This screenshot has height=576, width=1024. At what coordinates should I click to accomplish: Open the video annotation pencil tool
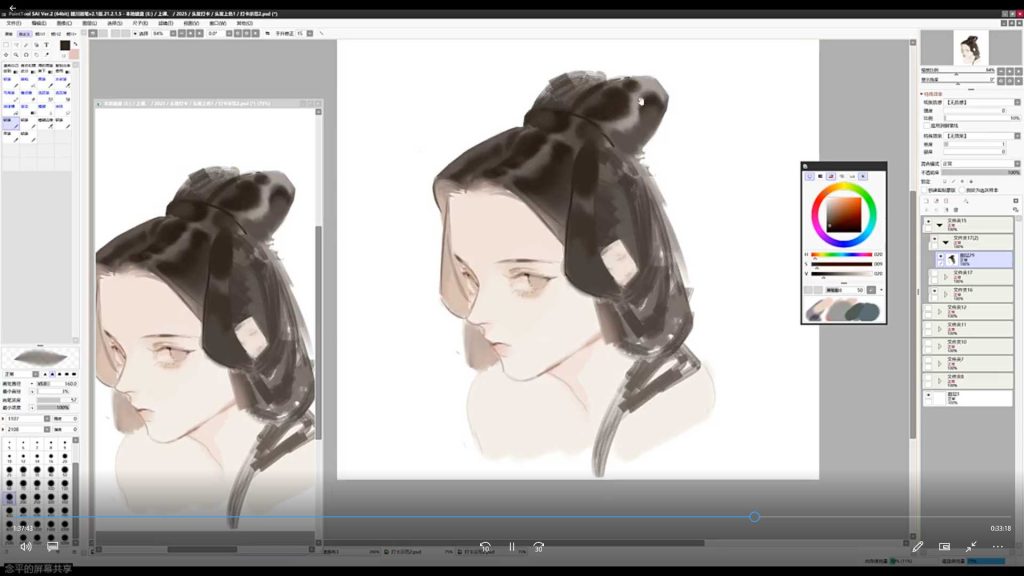point(917,547)
